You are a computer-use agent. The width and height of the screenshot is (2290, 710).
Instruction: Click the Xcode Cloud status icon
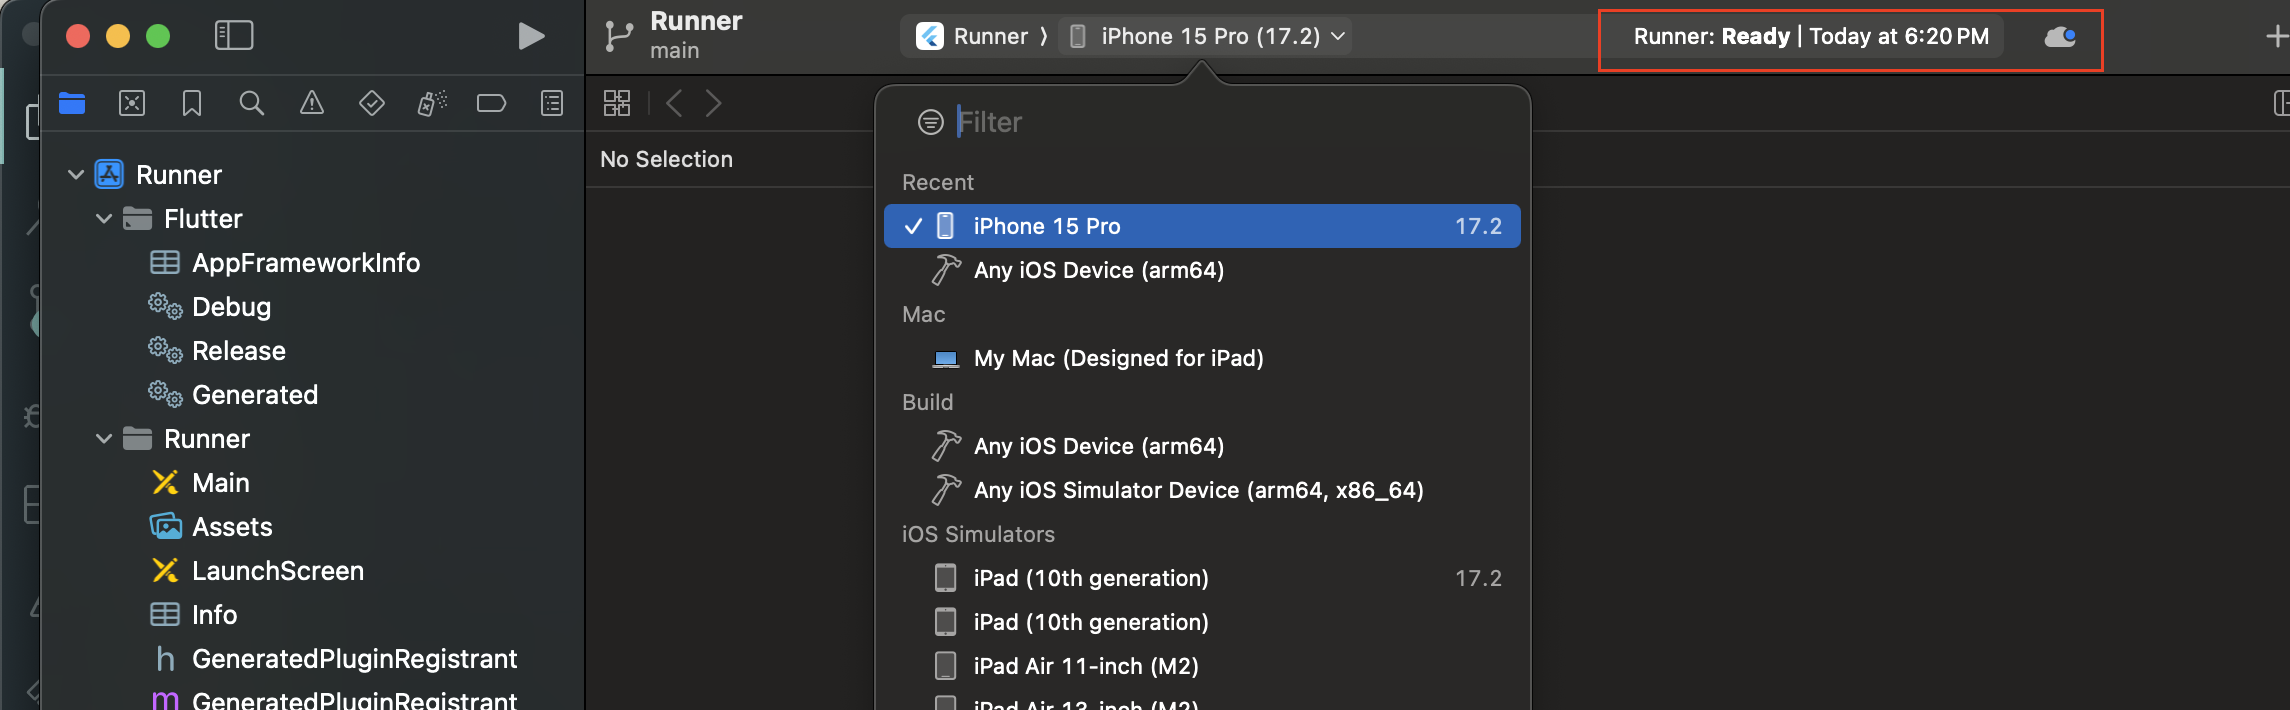(2060, 37)
